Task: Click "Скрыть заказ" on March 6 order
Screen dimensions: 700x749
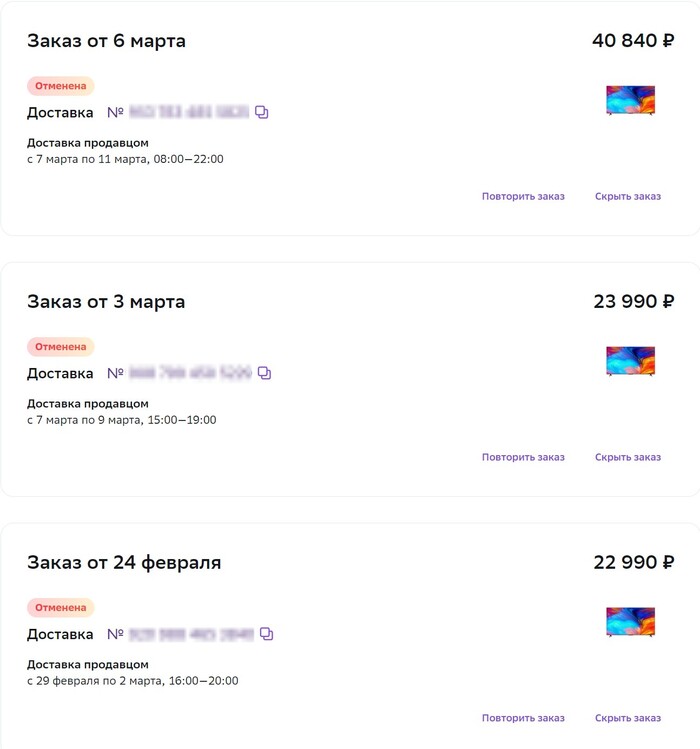Action: [x=628, y=196]
